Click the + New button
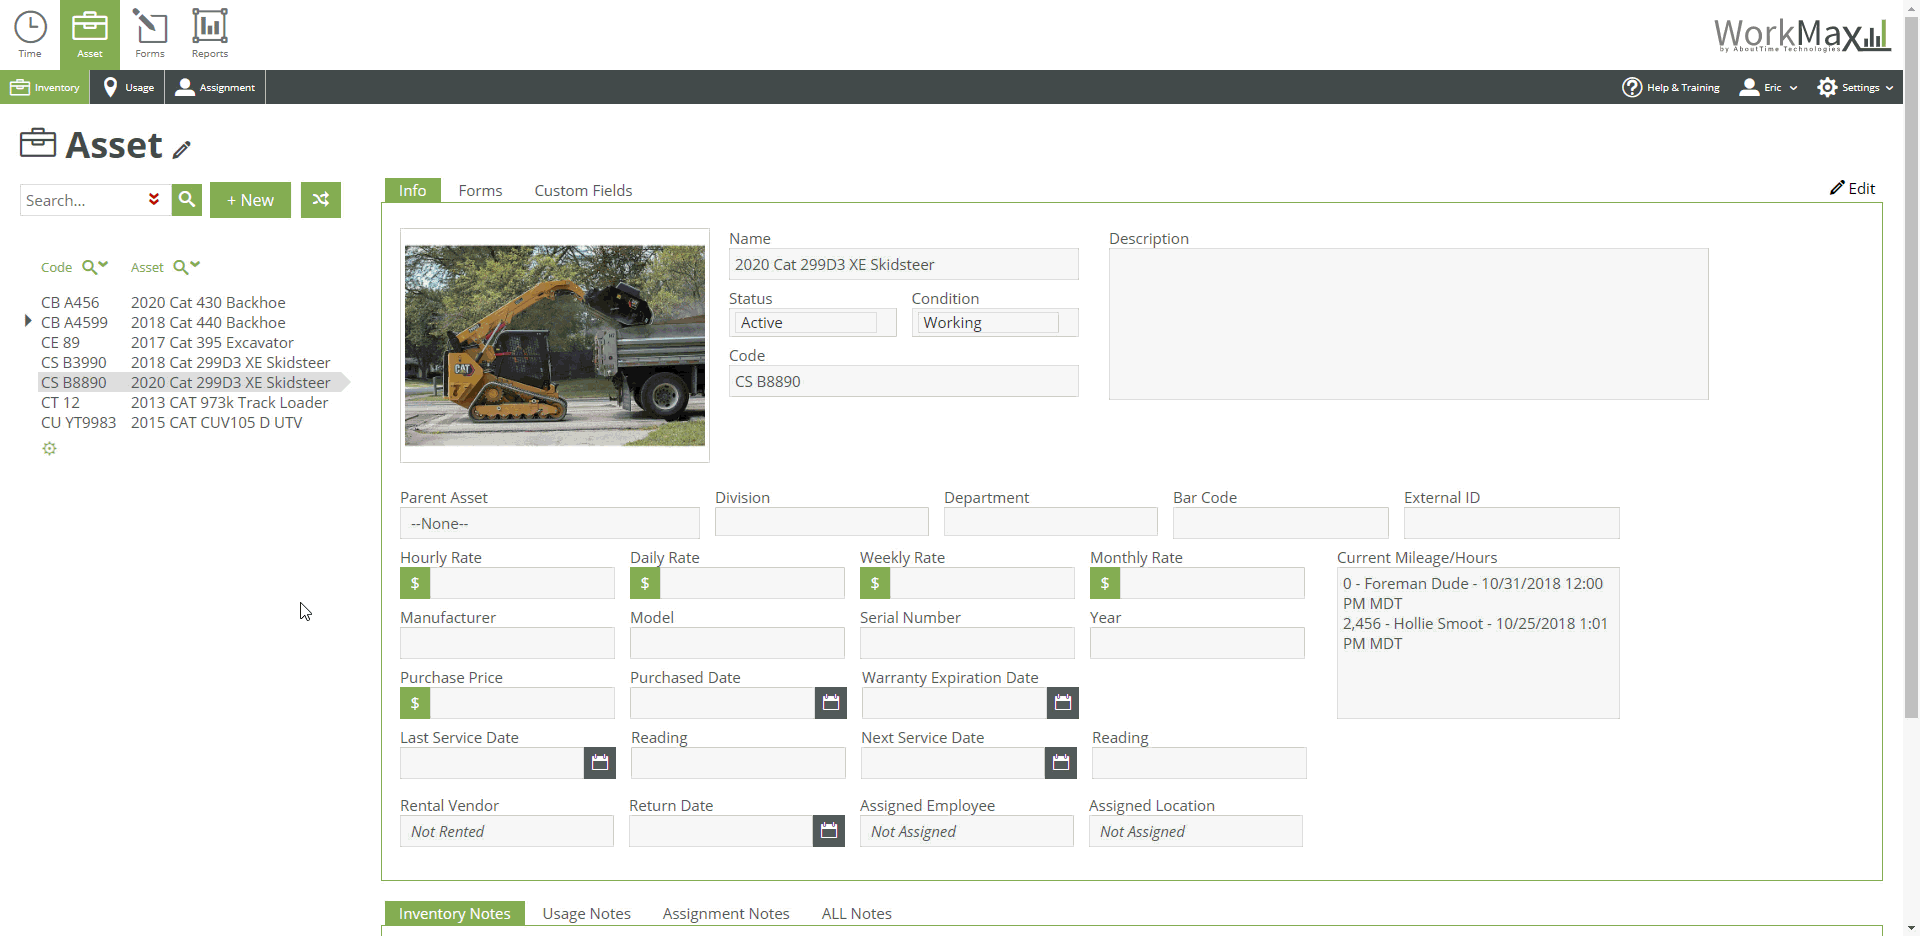This screenshot has width=1920, height=936. (x=250, y=200)
